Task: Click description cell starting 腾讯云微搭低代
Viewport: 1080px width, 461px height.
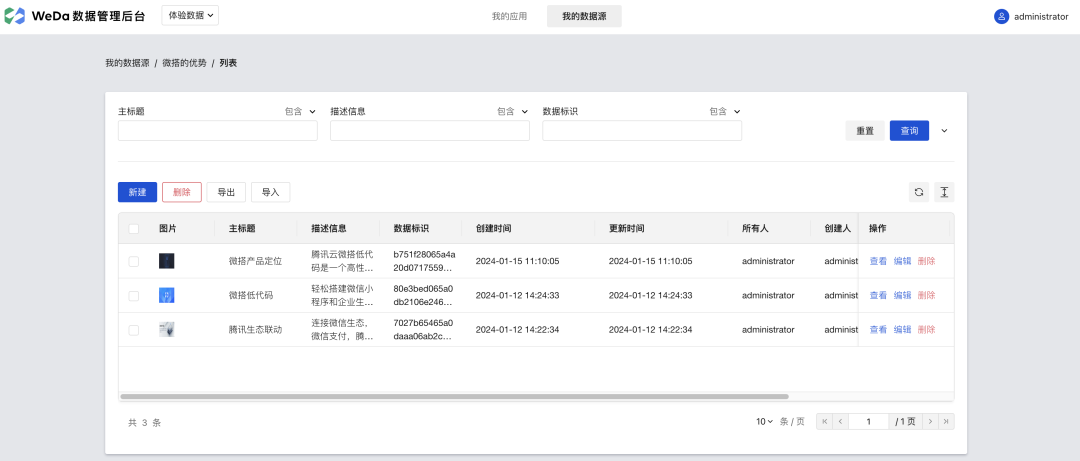Action: pos(342,261)
